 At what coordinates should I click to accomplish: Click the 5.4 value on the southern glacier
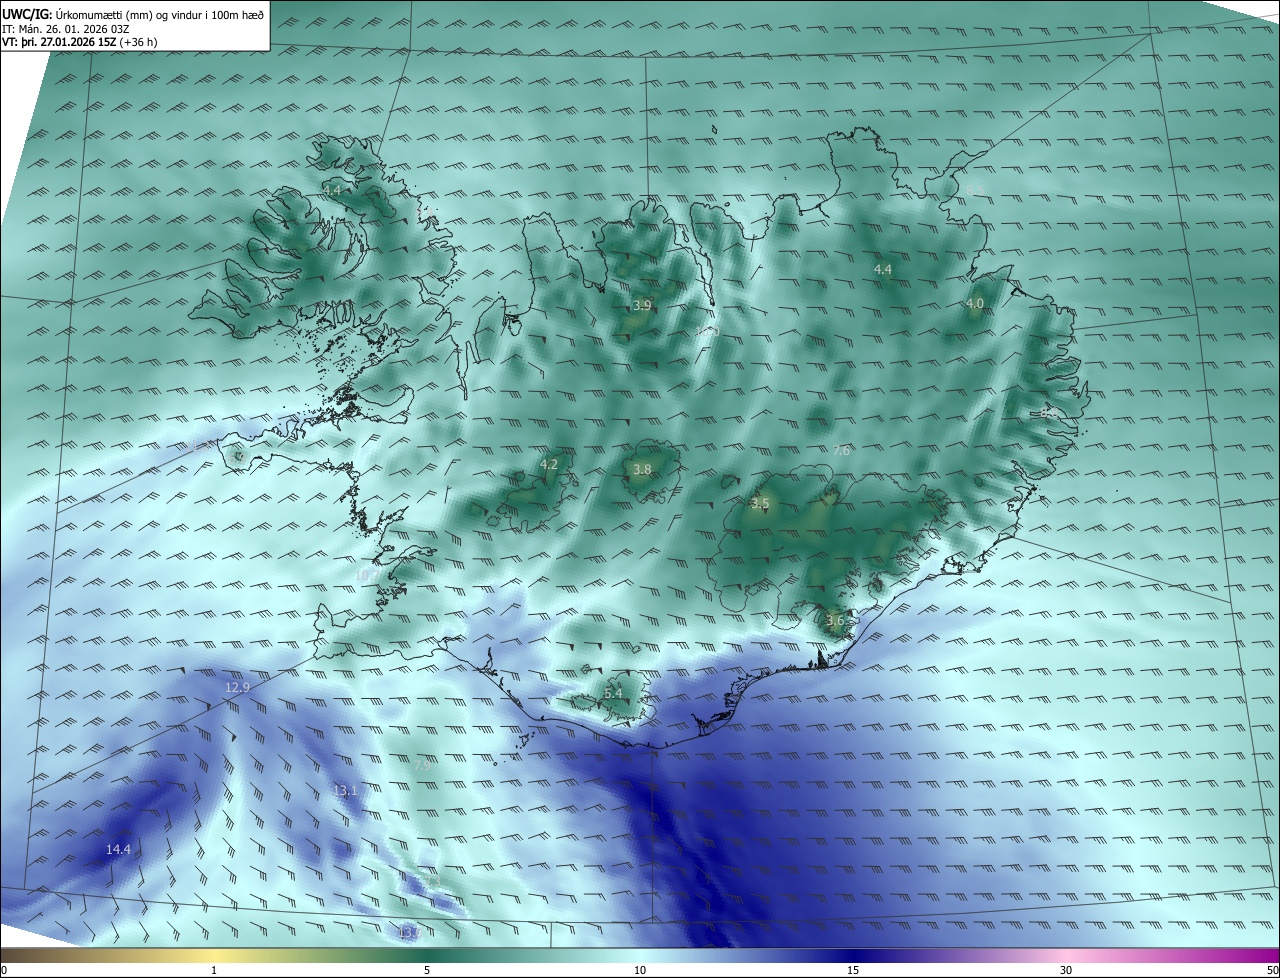[x=613, y=694]
